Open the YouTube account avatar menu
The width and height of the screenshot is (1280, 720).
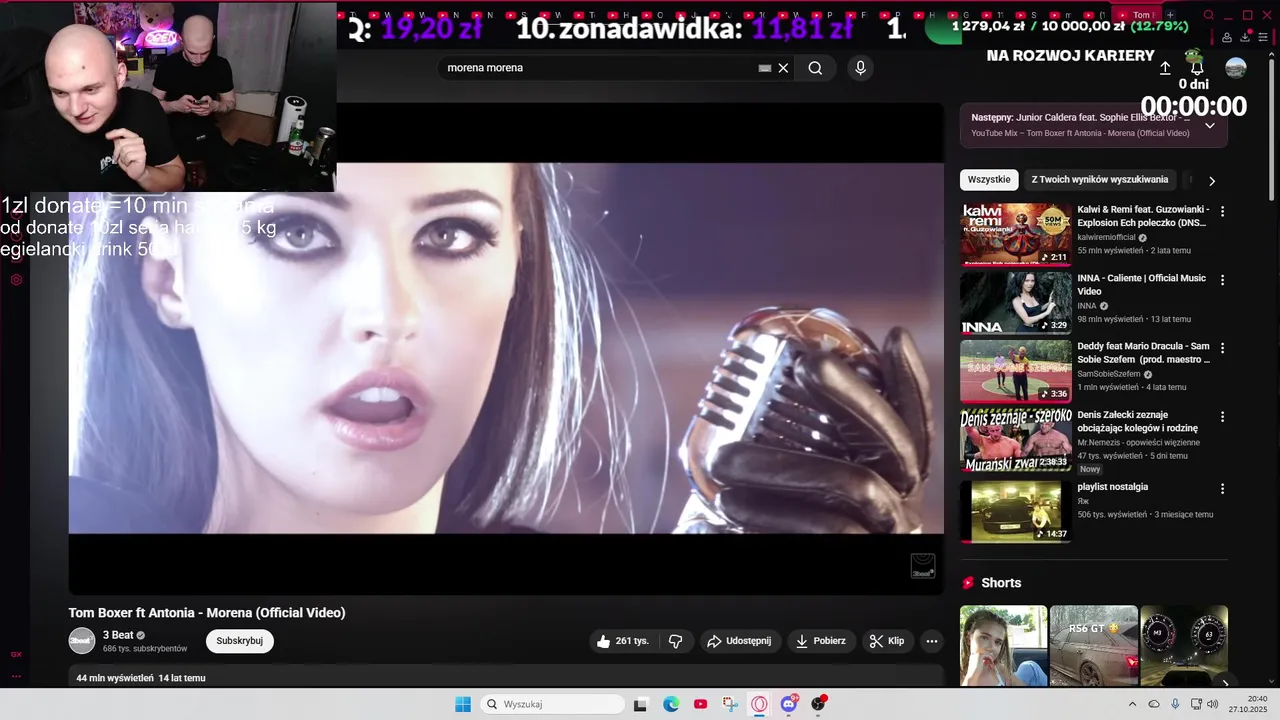point(1236,68)
